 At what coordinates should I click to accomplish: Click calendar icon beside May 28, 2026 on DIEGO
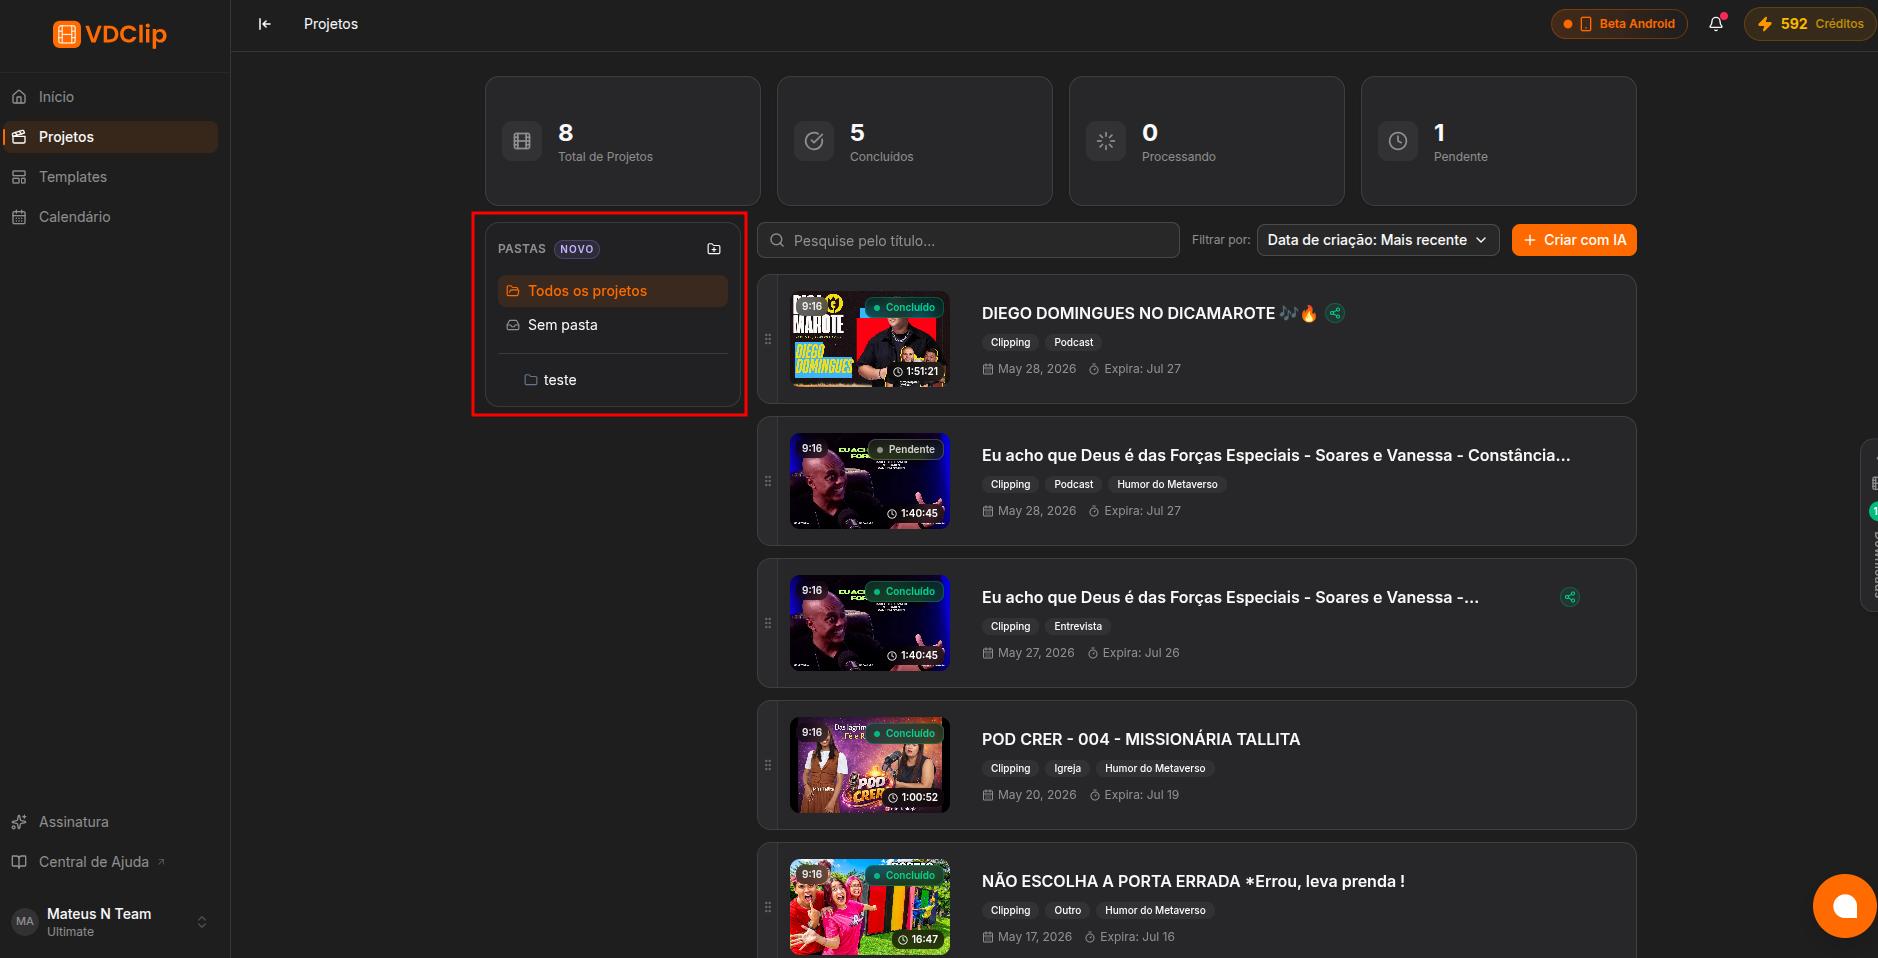[988, 369]
